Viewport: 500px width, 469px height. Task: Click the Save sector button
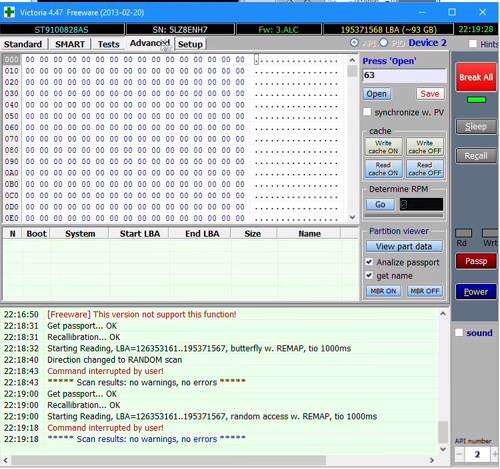coord(430,94)
